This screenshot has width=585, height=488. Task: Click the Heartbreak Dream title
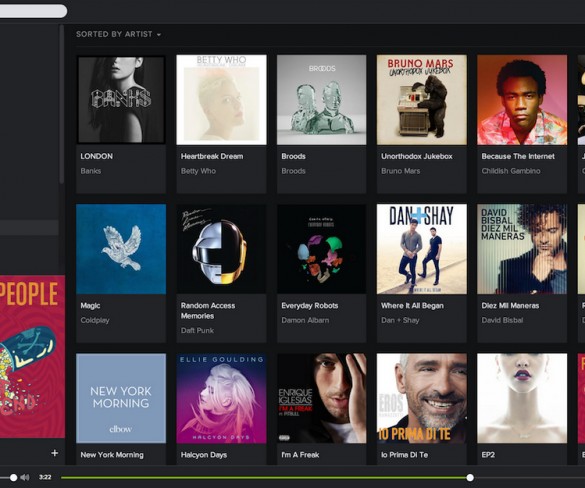coord(212,156)
